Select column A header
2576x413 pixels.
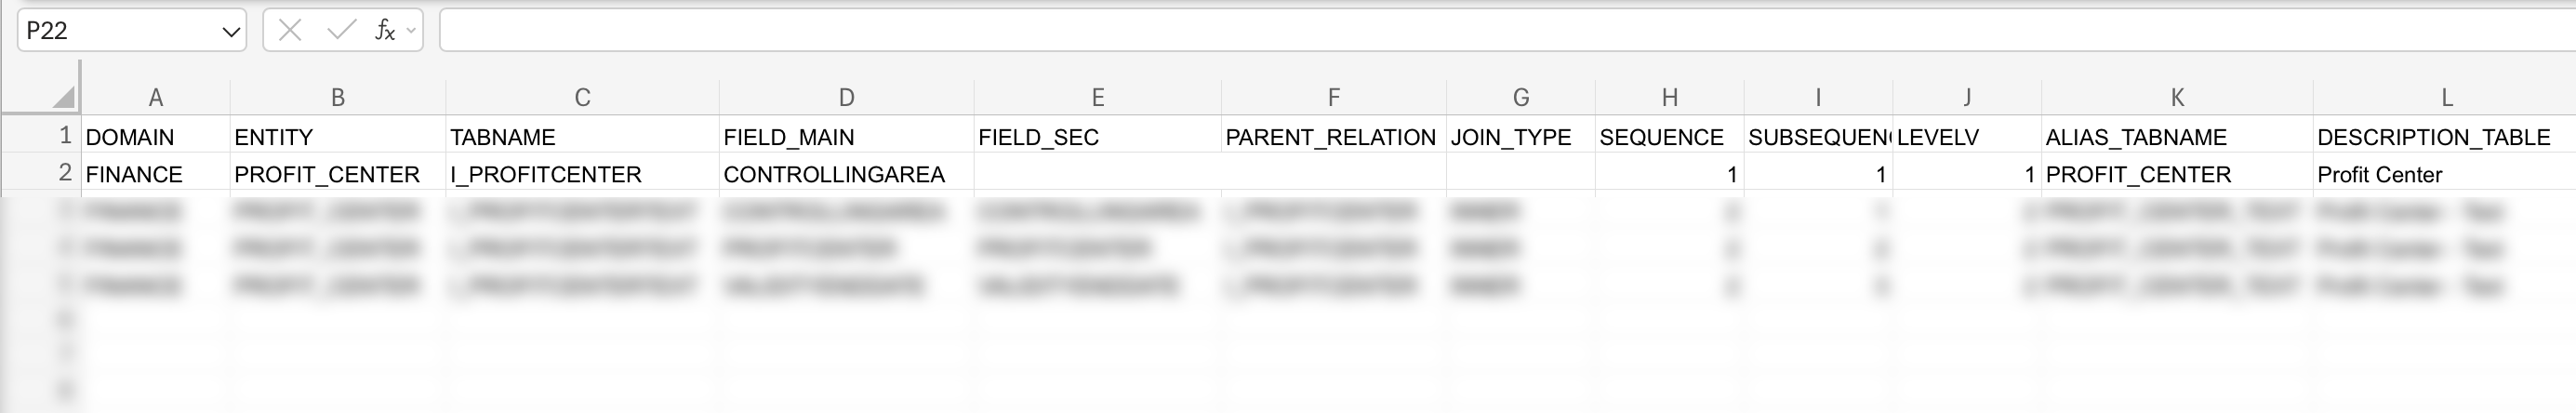pos(155,98)
